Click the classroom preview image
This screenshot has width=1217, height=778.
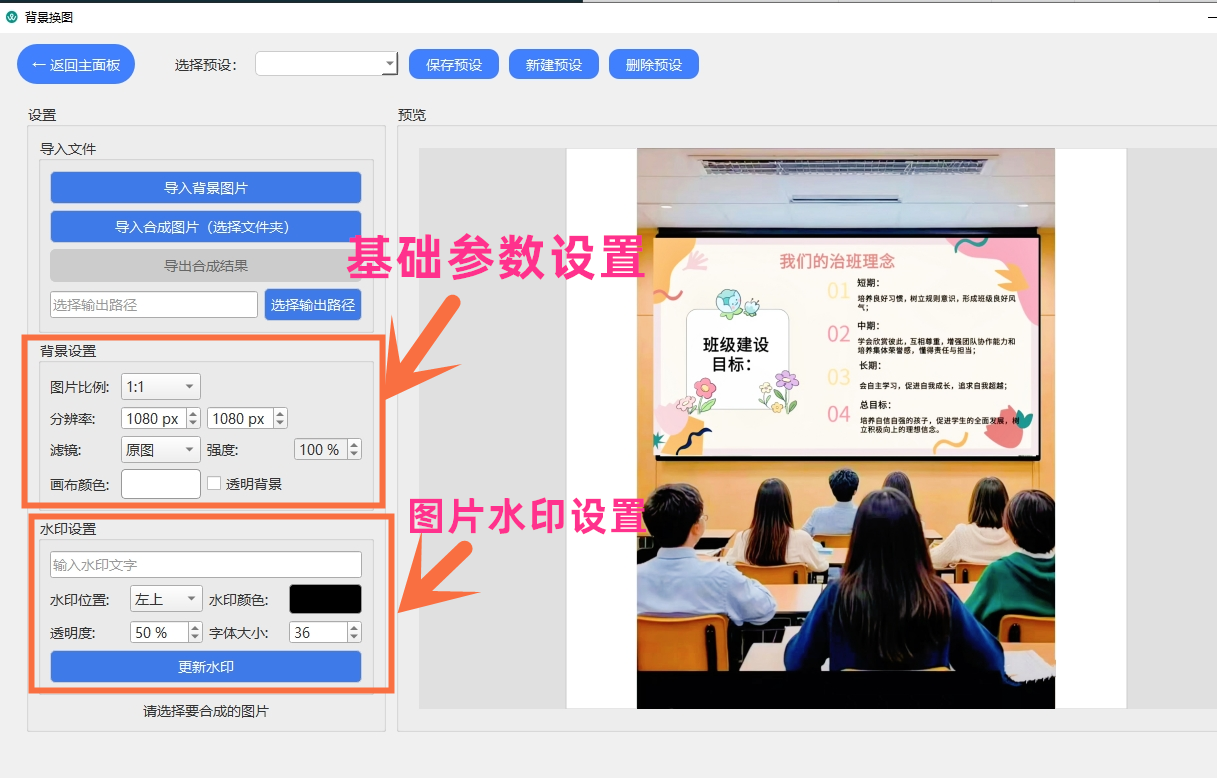(x=846, y=428)
